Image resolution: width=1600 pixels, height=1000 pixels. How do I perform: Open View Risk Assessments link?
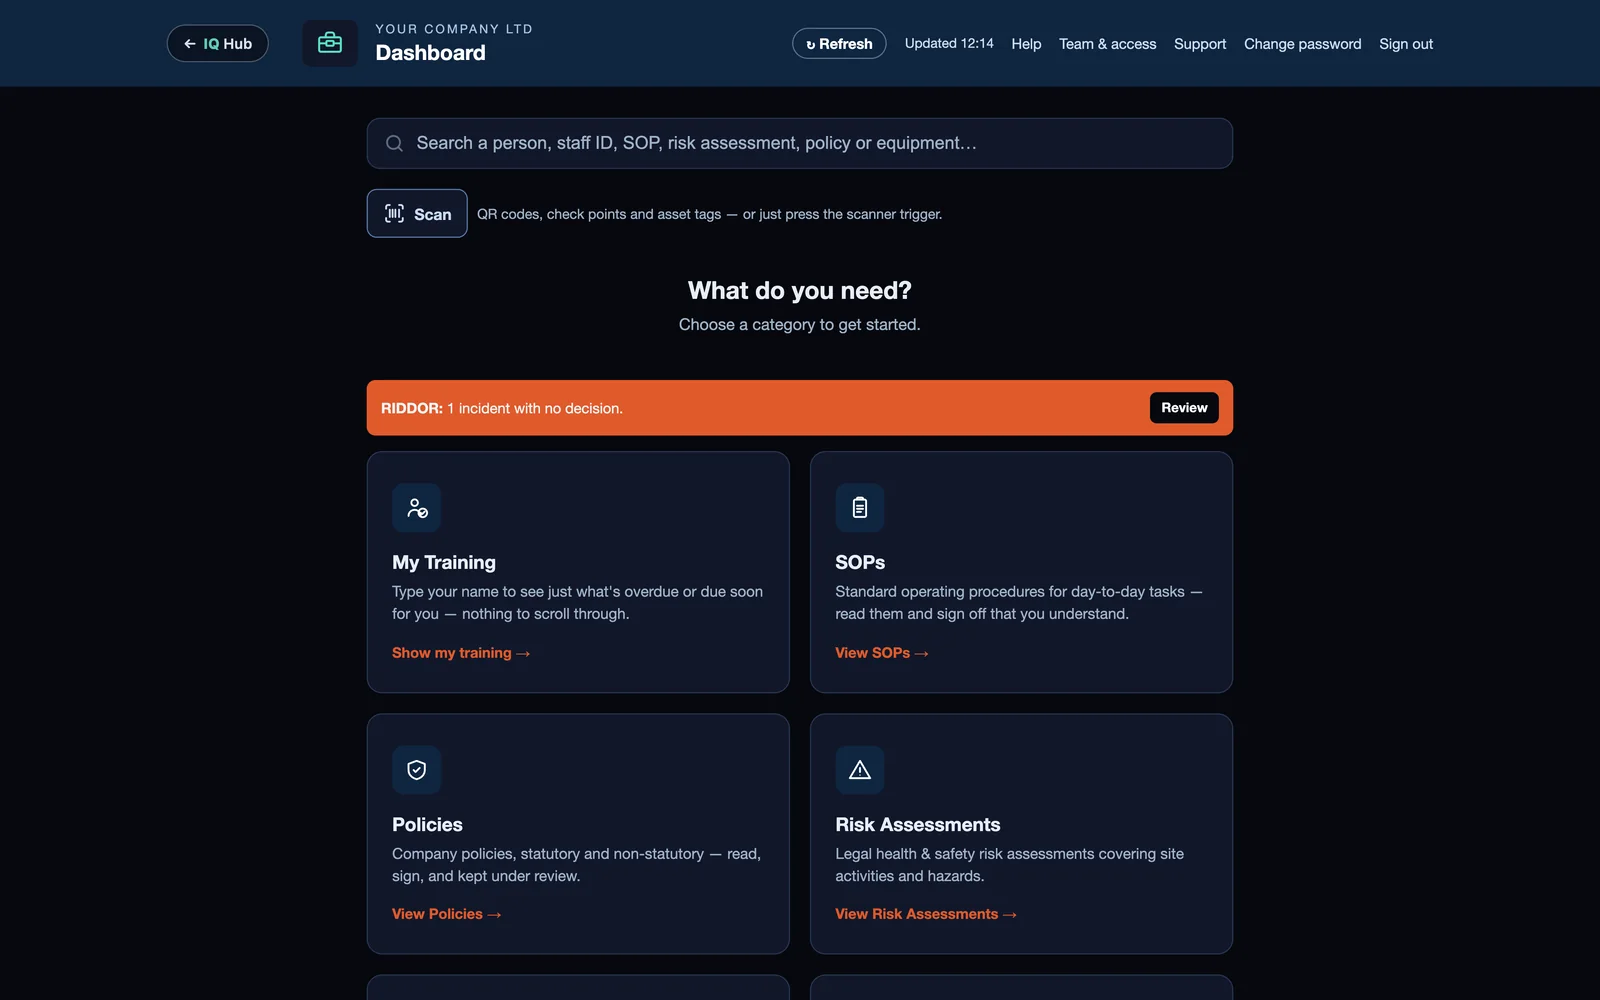coord(926,914)
